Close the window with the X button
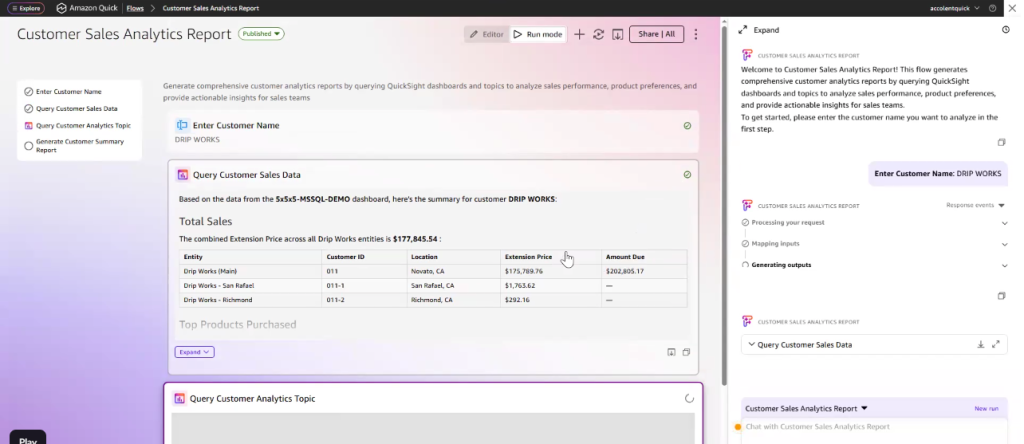The image size is (1024, 444). [x=1012, y=8]
